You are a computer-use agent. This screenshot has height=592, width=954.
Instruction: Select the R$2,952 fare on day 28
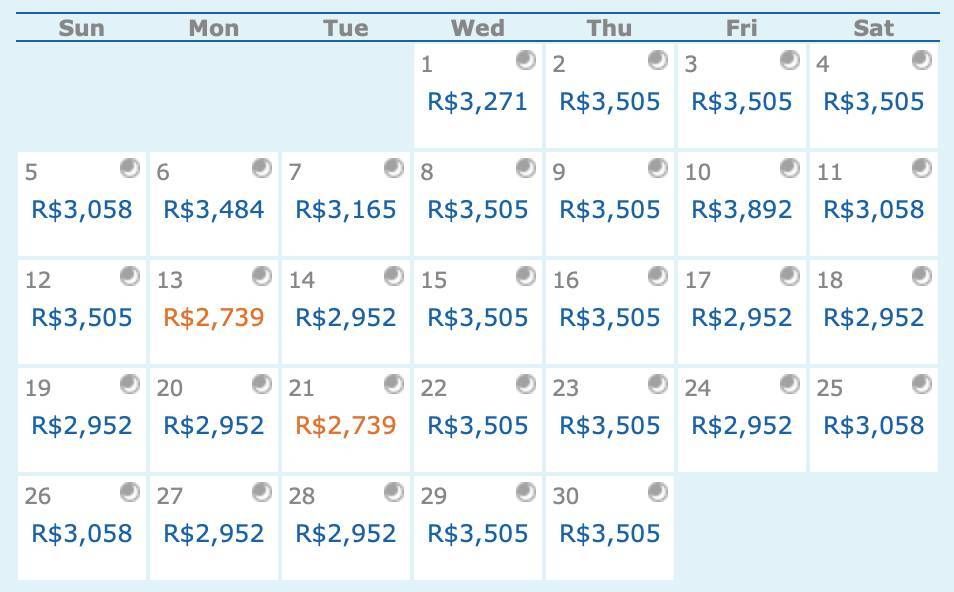pos(346,534)
